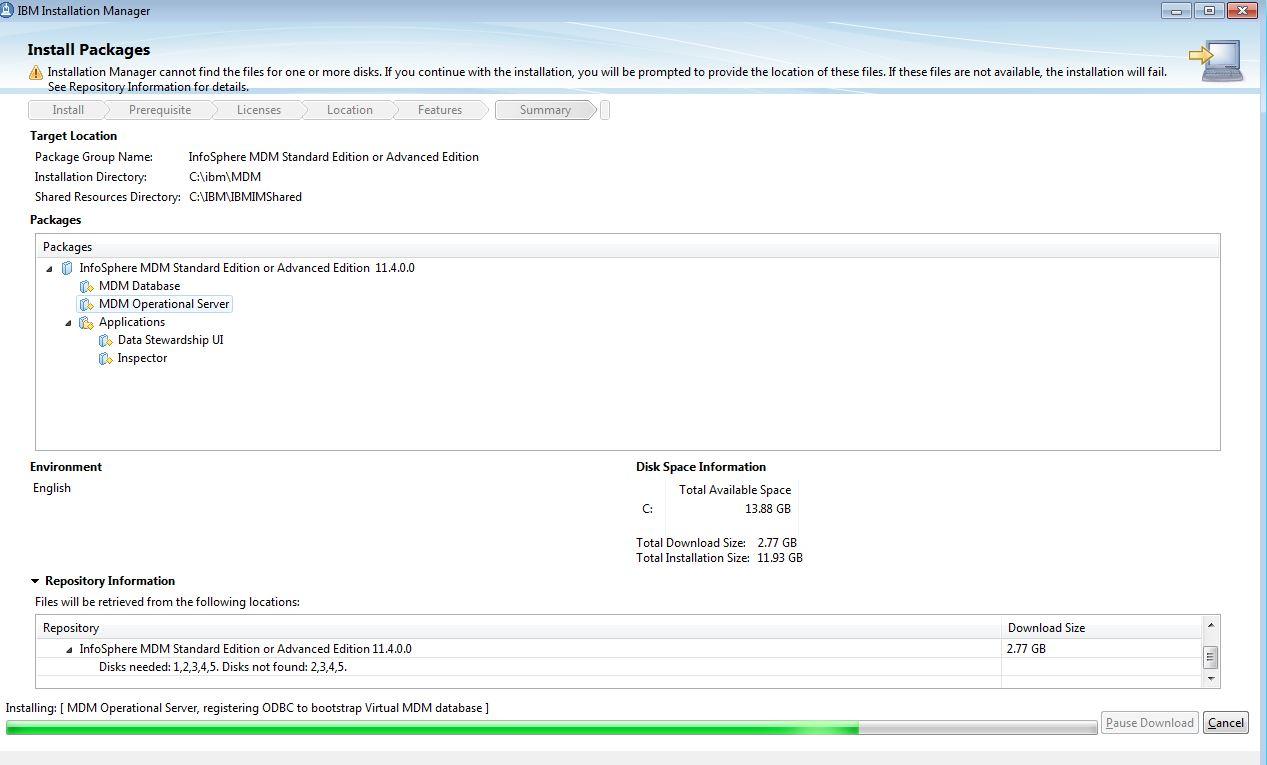Click the English environment entry
1267x765 pixels.
pos(52,488)
